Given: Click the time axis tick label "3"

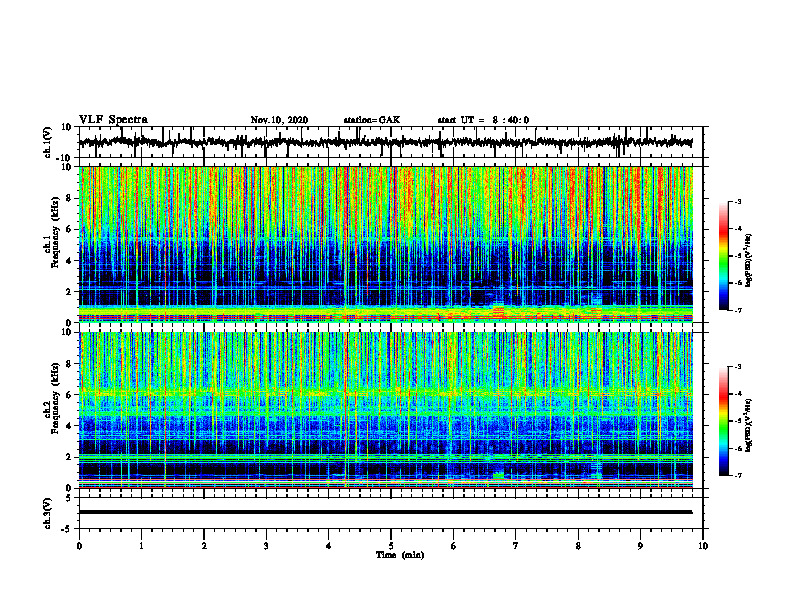Looking at the screenshot, I should click(266, 546).
